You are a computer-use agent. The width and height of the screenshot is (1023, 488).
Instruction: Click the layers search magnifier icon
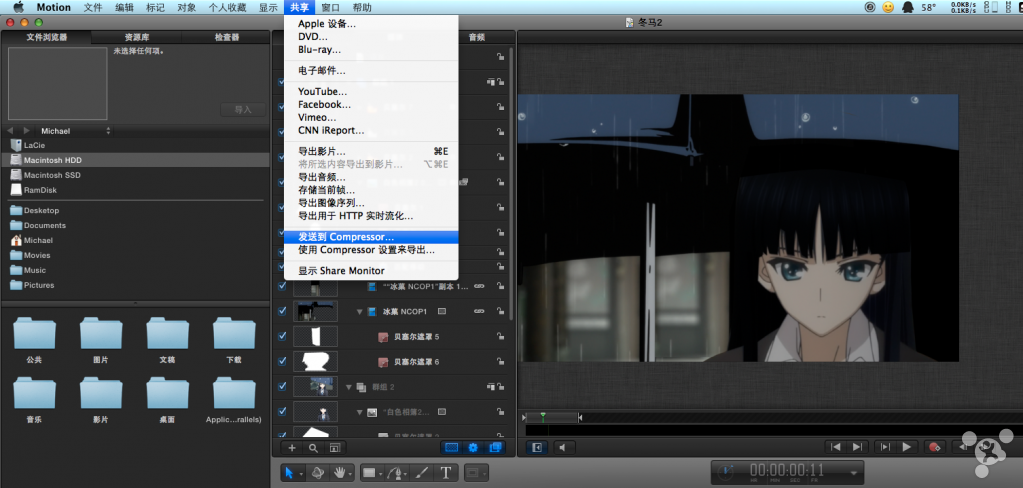click(x=313, y=448)
